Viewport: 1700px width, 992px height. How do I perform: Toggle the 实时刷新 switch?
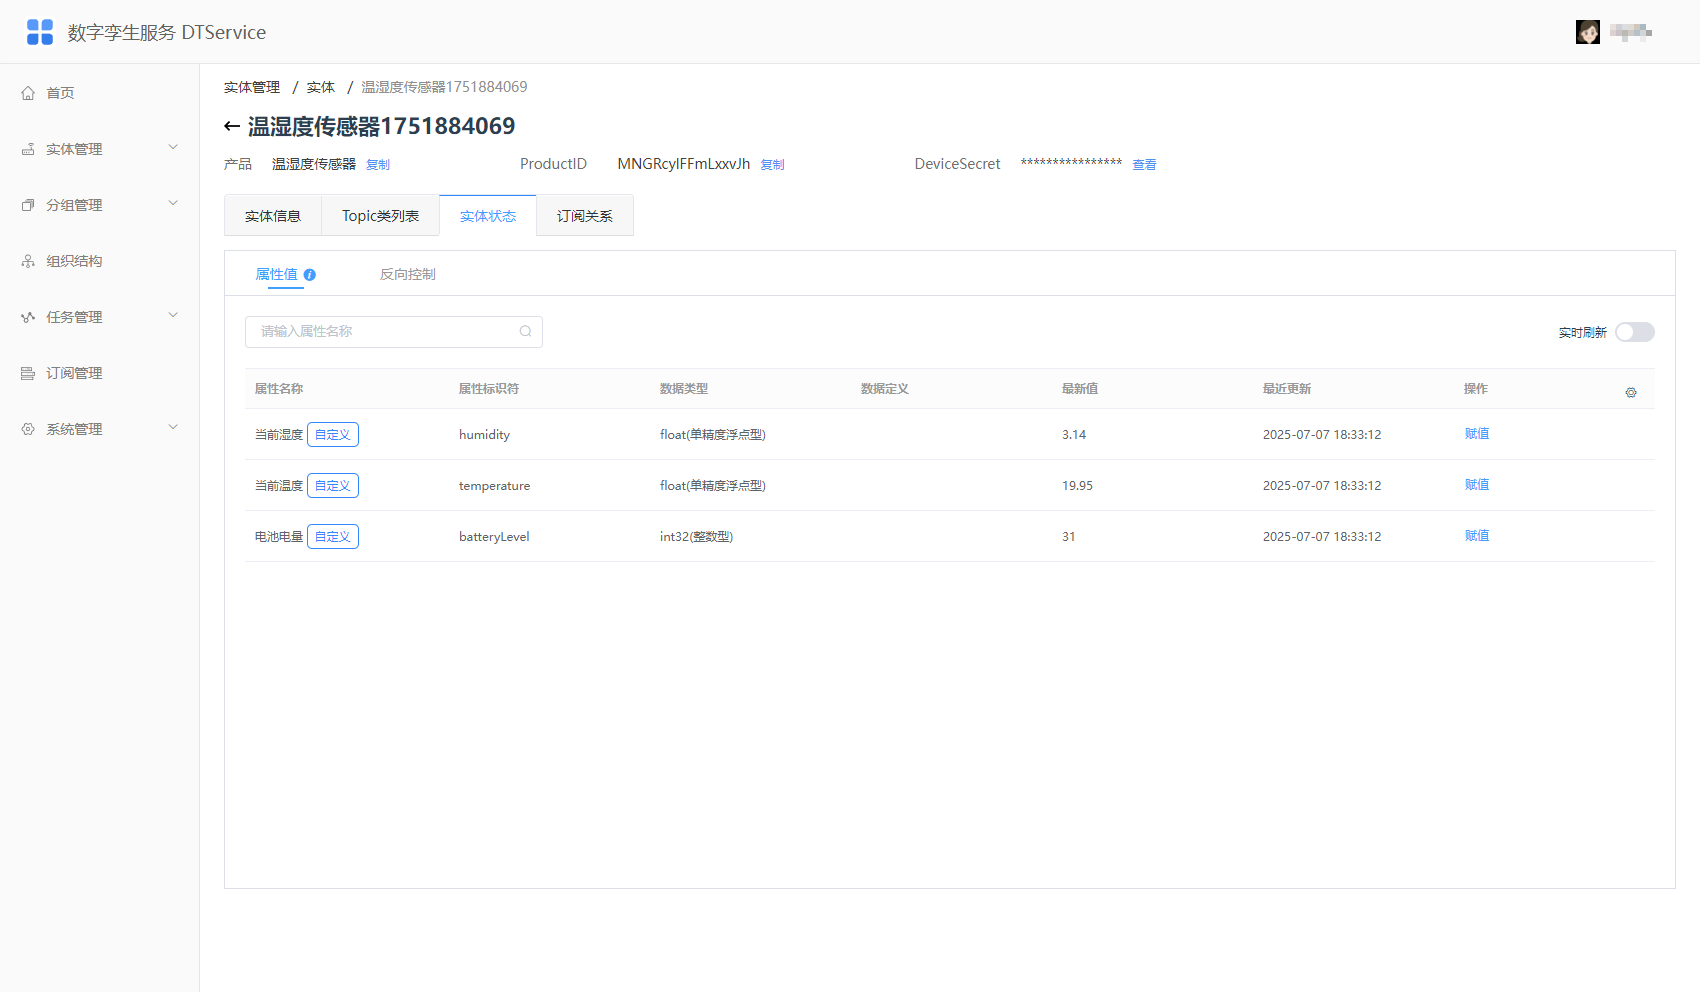(x=1635, y=332)
